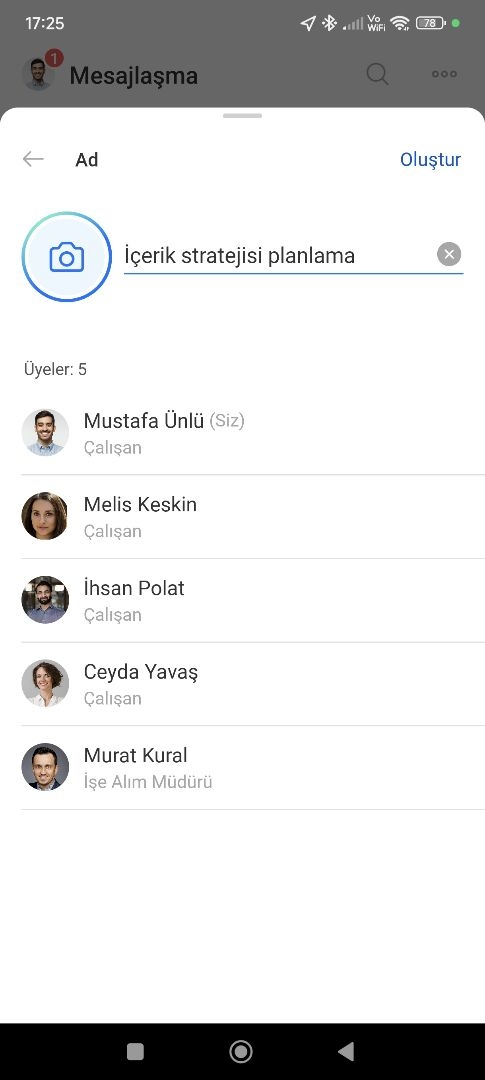Go back using the left arrow icon

click(33, 159)
